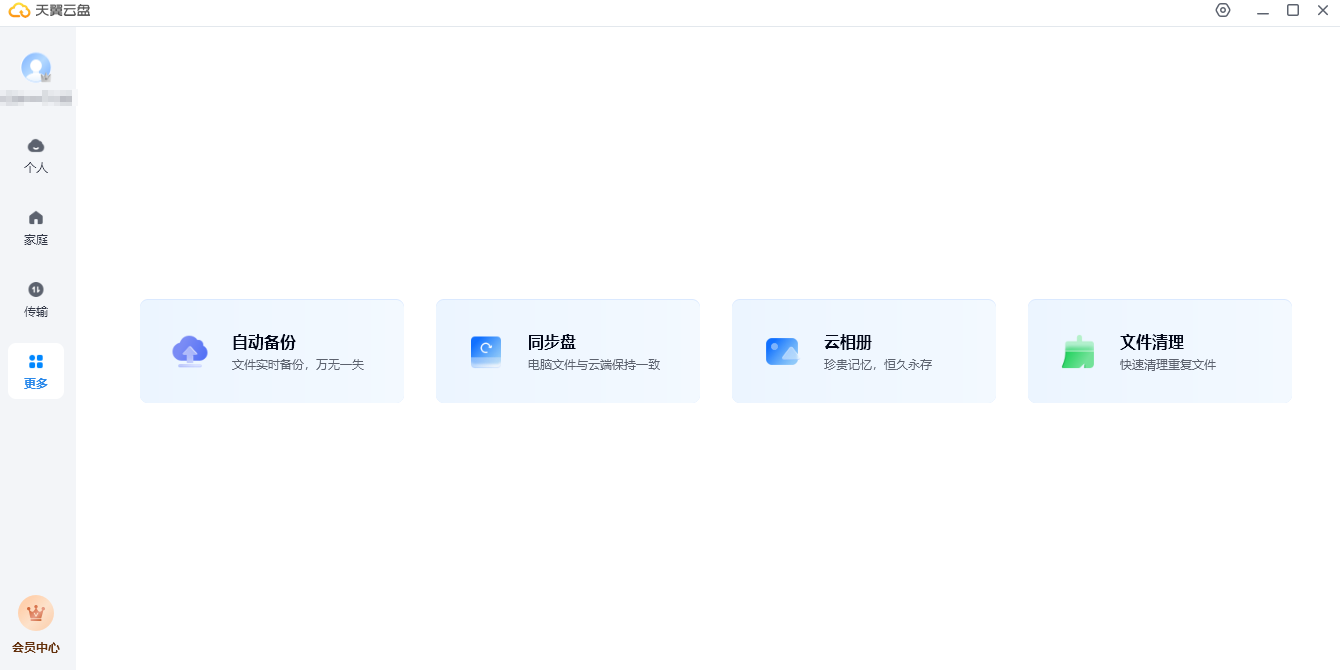This screenshot has width=1340, height=670.
Task: Click the blurred username under avatar
Action: pyautogui.click(x=36, y=98)
